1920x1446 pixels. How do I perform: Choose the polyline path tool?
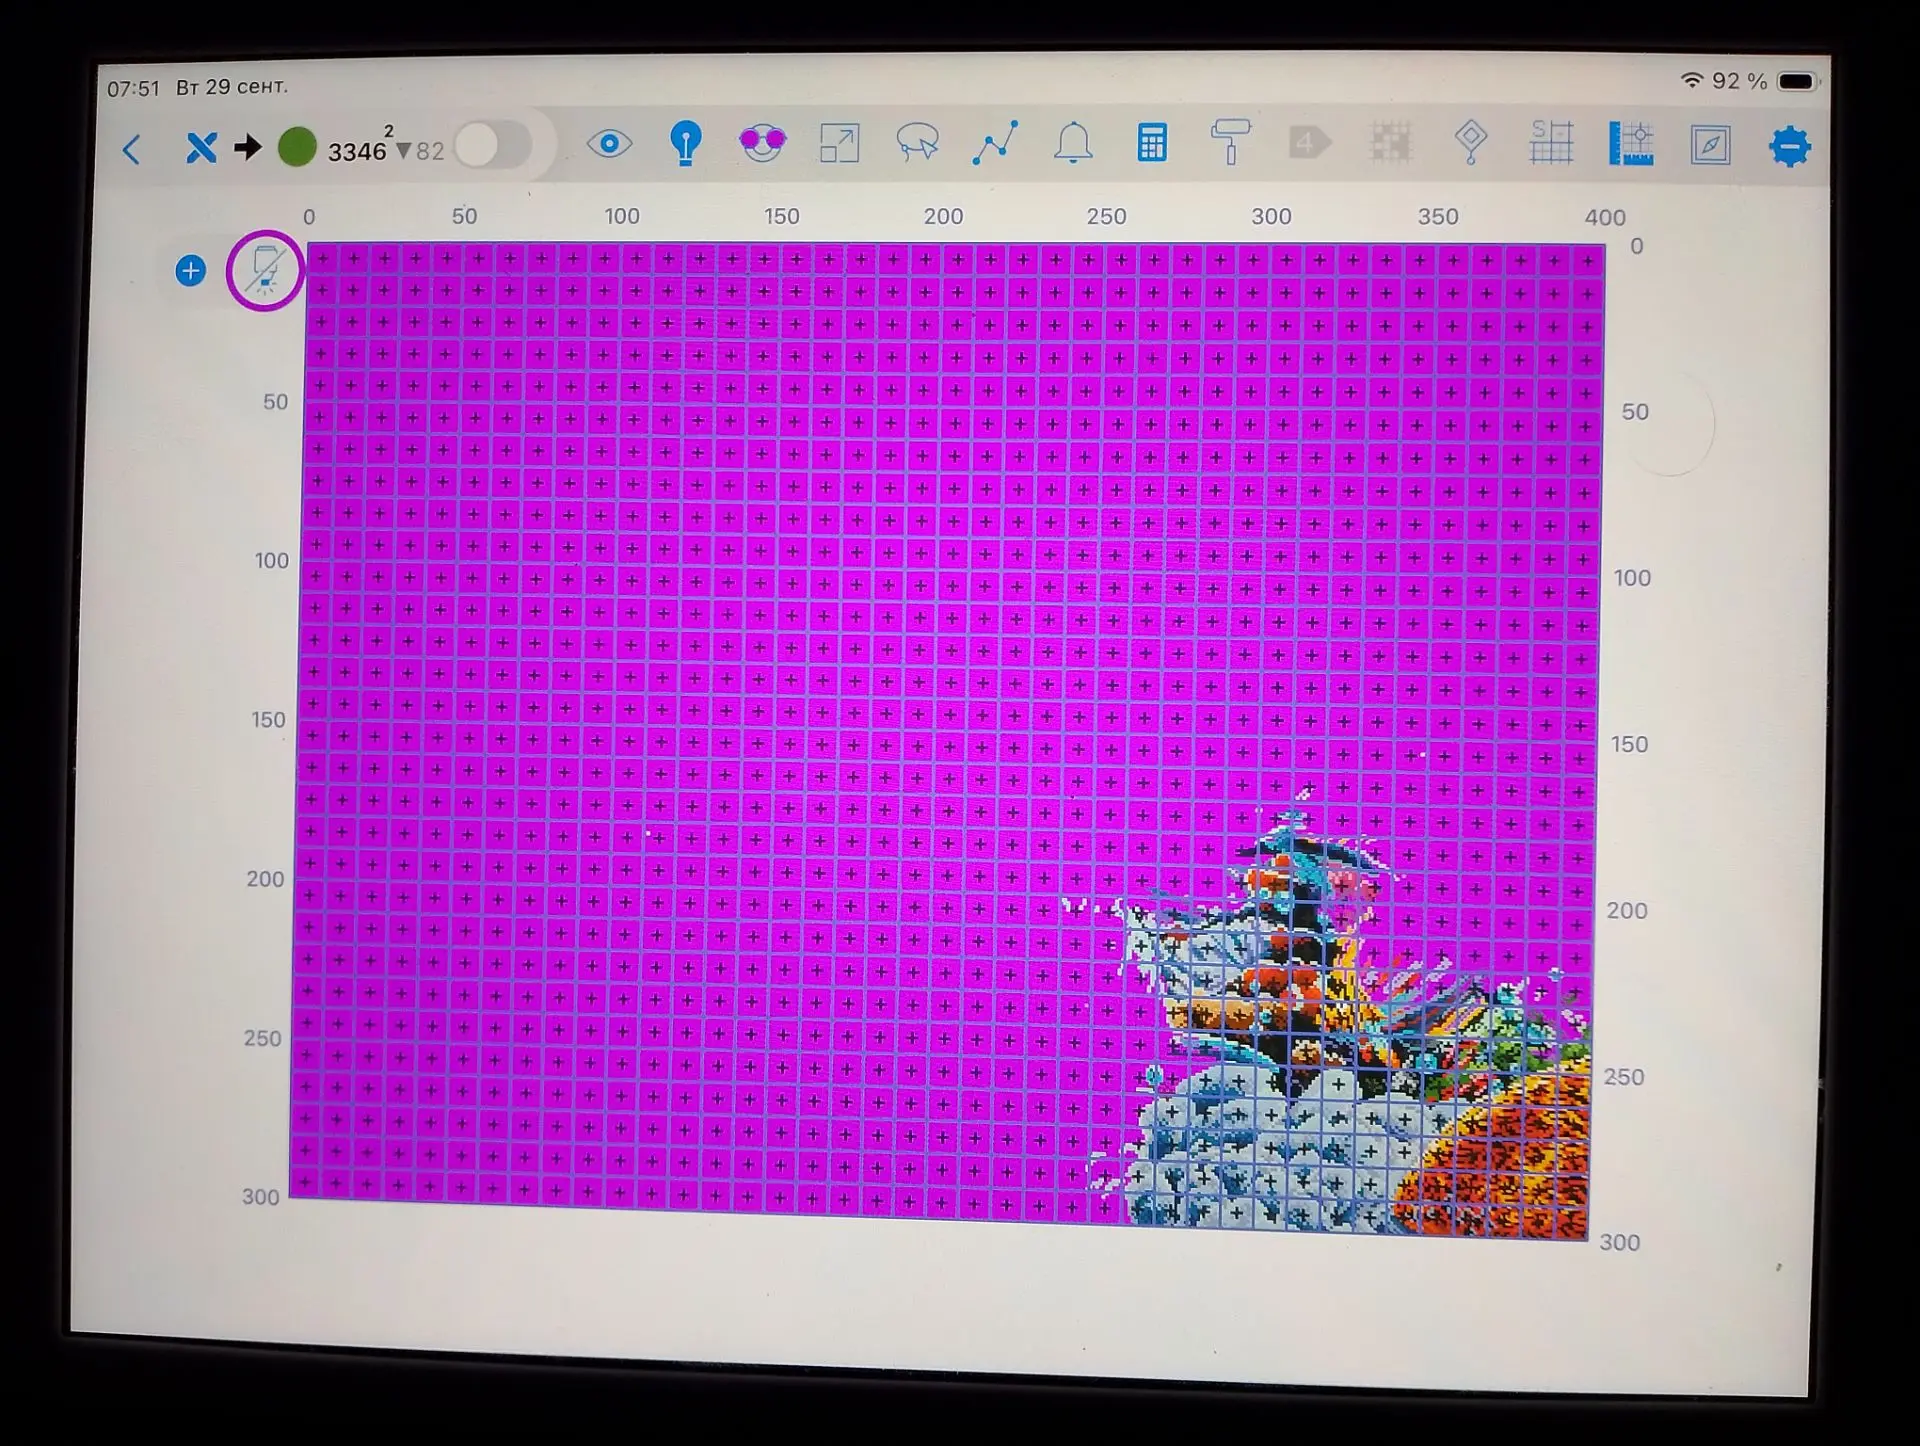995,143
